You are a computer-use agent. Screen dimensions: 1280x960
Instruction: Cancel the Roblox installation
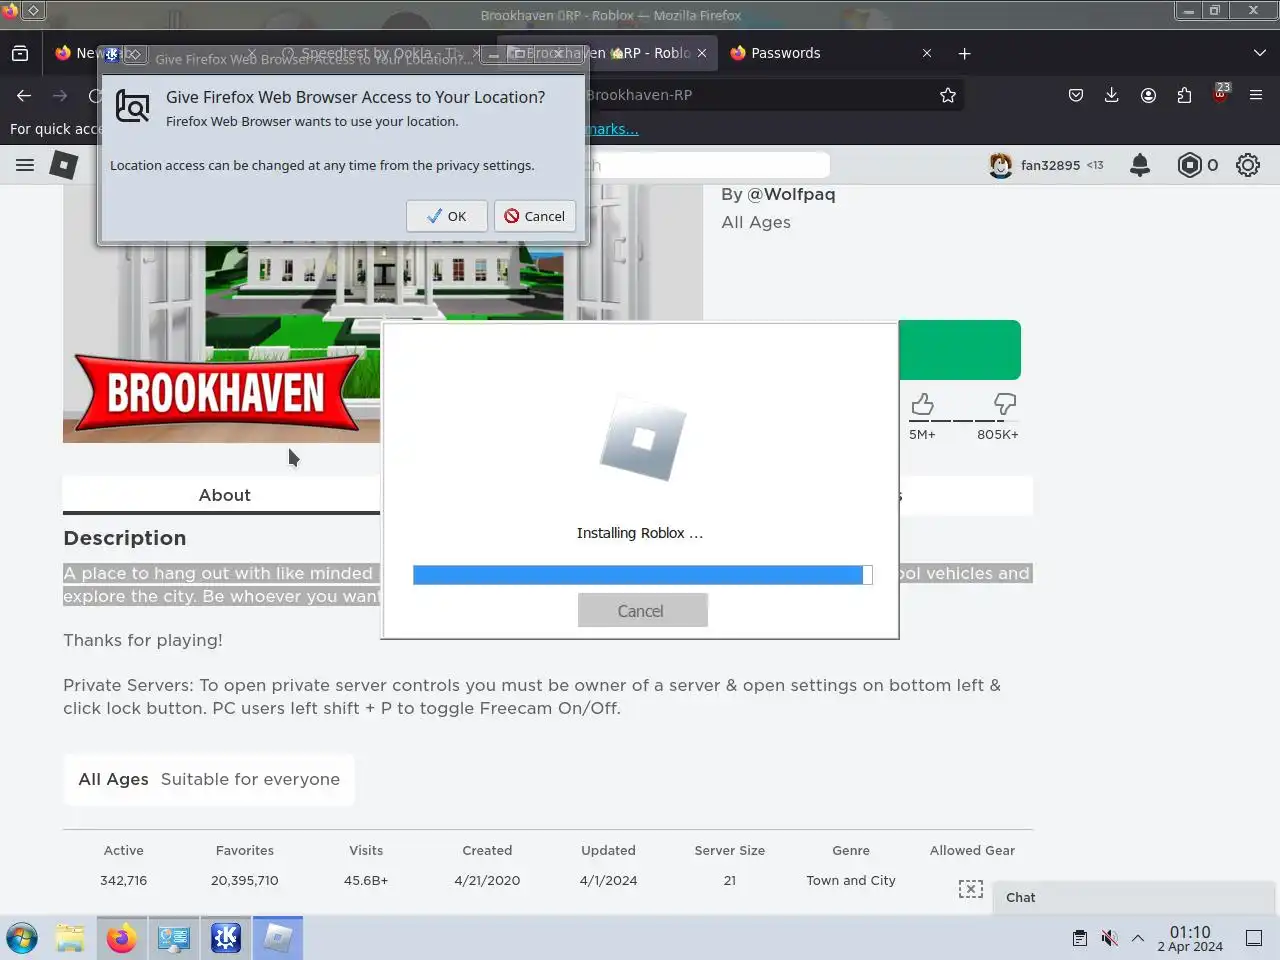642,611
